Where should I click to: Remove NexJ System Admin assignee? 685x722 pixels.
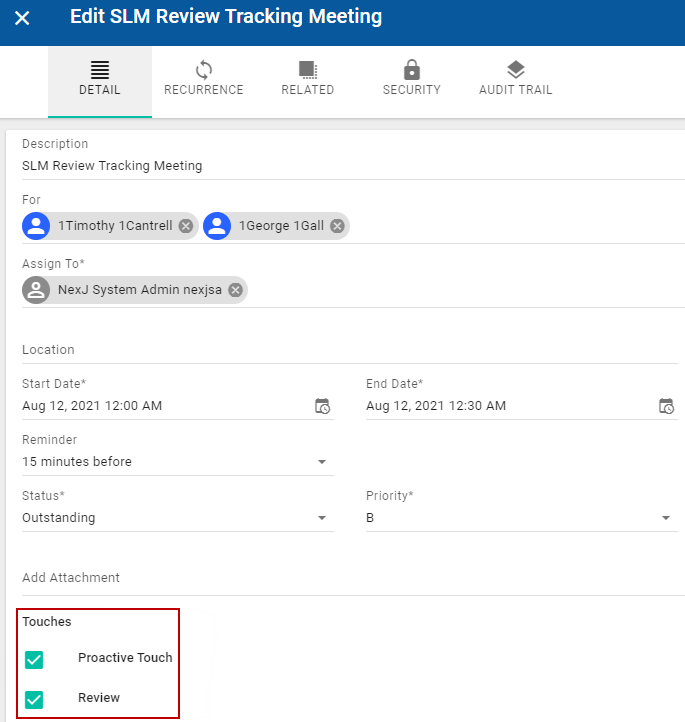235,290
